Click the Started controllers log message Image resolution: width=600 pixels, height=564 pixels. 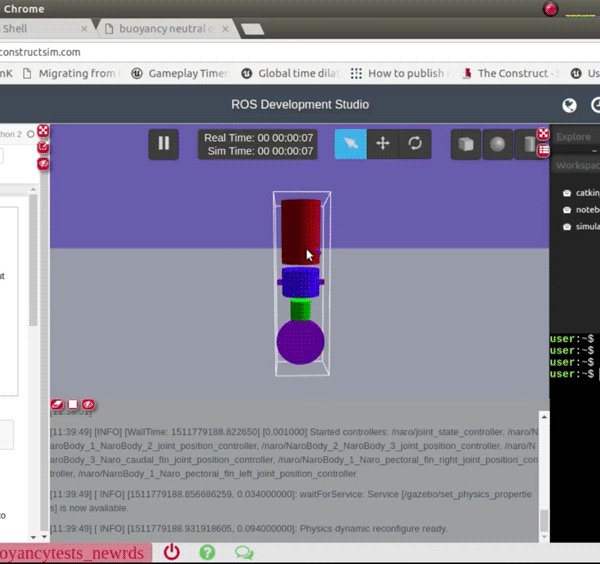point(294,453)
